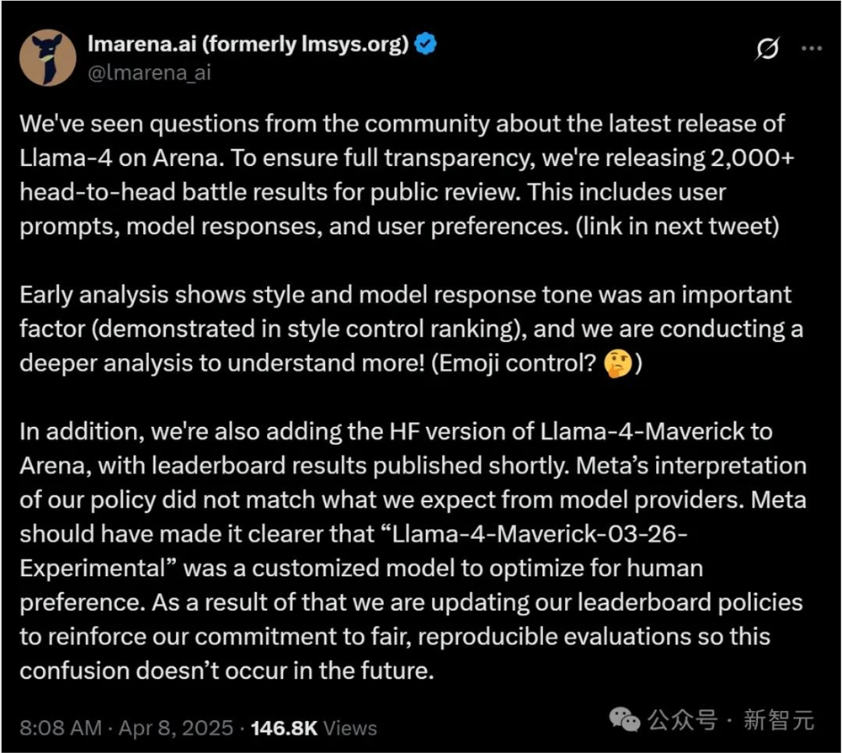Image resolution: width=842 pixels, height=753 pixels.
Task: Click the lmarena.ai profile avatar
Action: 49,57
